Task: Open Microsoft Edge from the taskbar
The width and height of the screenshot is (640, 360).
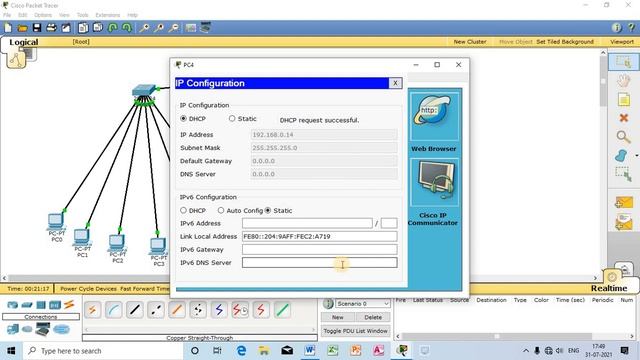Action: click(241, 350)
